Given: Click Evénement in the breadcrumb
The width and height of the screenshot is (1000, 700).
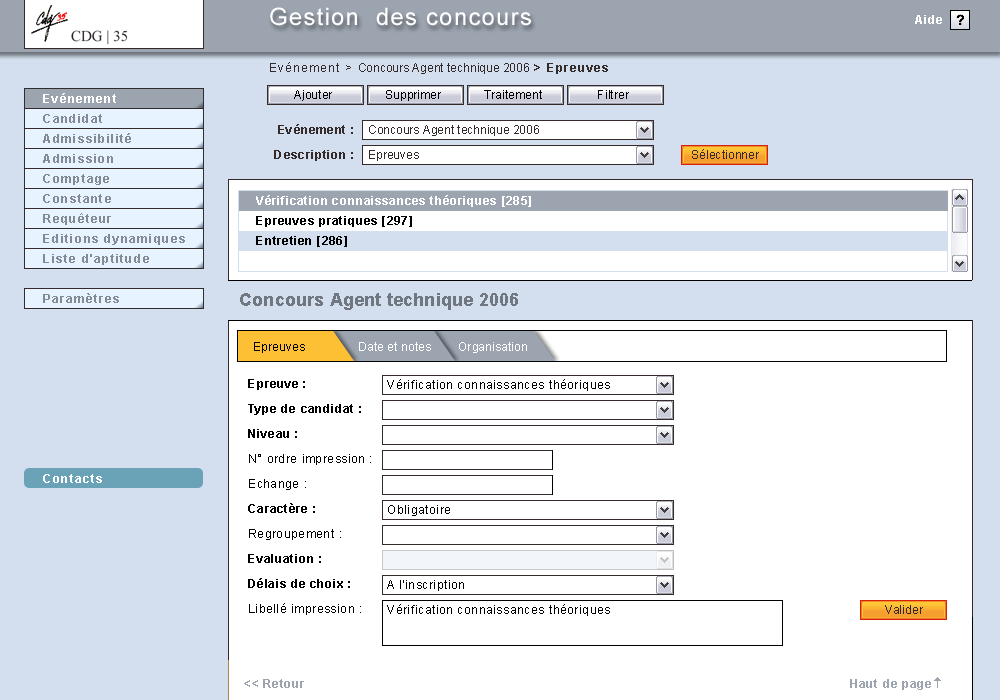Looking at the screenshot, I should tap(304, 68).
